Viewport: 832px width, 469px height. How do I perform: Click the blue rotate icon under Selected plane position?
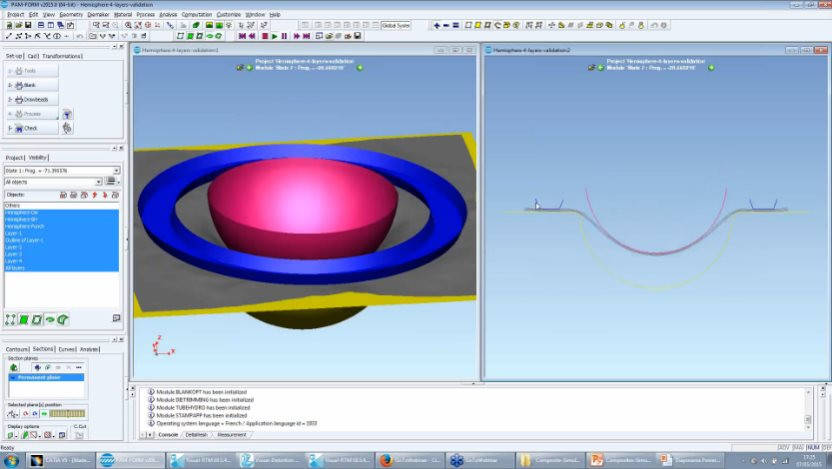point(35,413)
